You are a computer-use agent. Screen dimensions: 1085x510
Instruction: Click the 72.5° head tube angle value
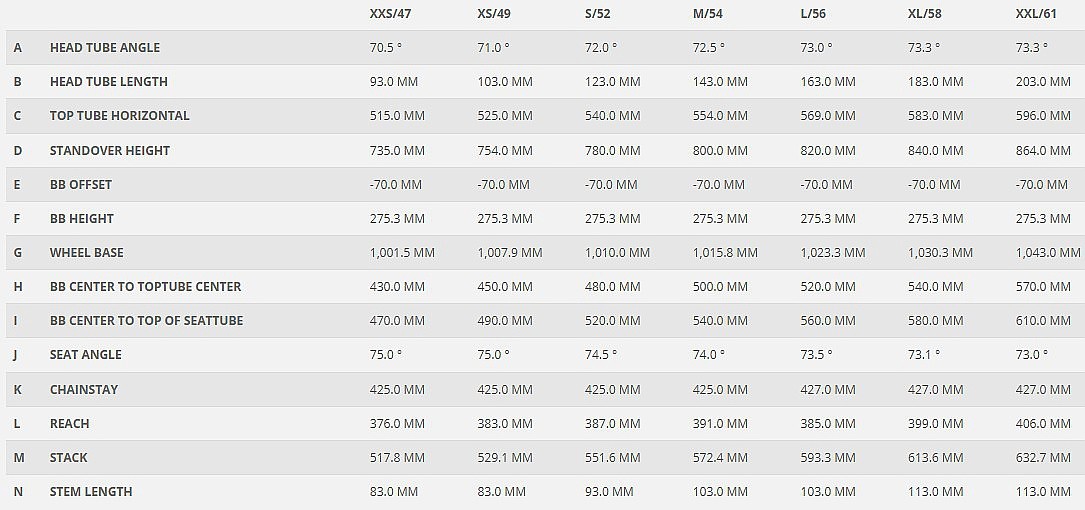pos(709,48)
